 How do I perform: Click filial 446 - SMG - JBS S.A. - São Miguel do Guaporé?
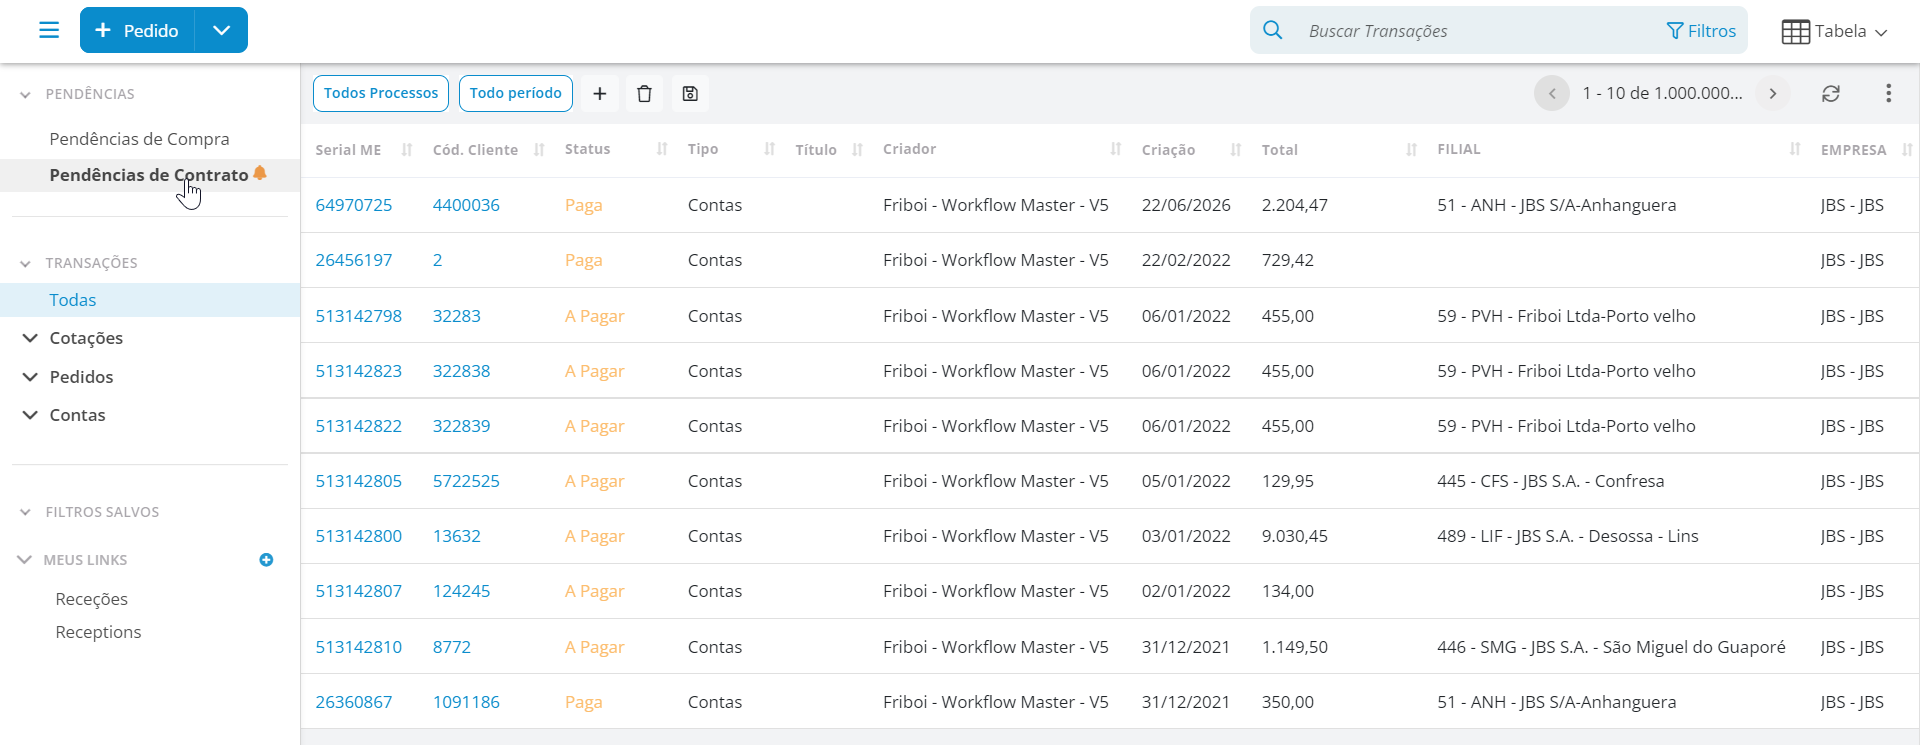(x=1611, y=647)
